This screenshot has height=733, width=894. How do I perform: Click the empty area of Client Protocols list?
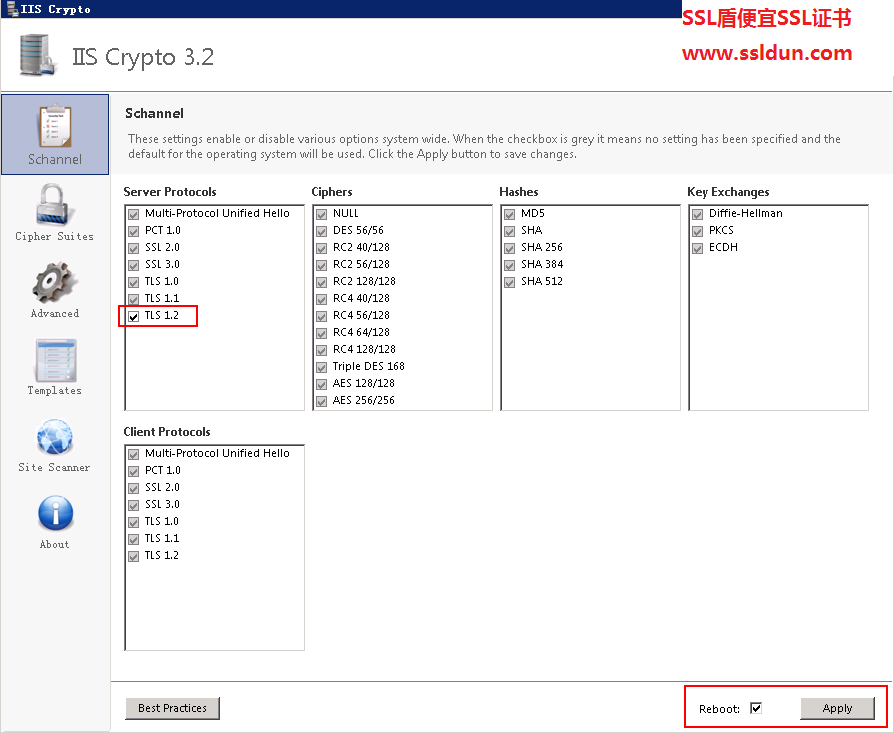214,607
